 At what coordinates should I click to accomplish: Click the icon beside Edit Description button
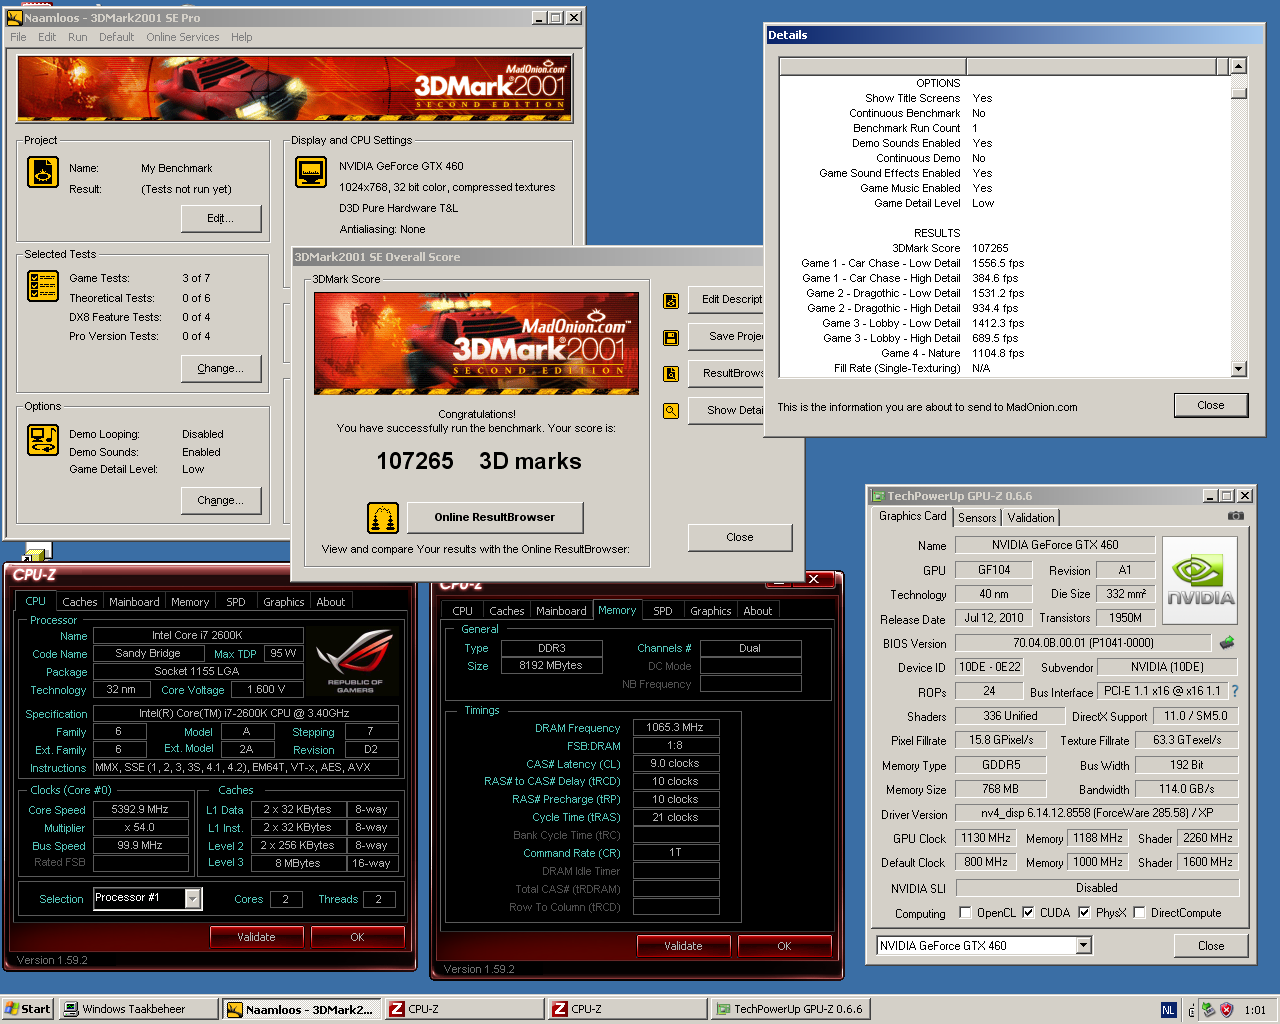[x=671, y=300]
